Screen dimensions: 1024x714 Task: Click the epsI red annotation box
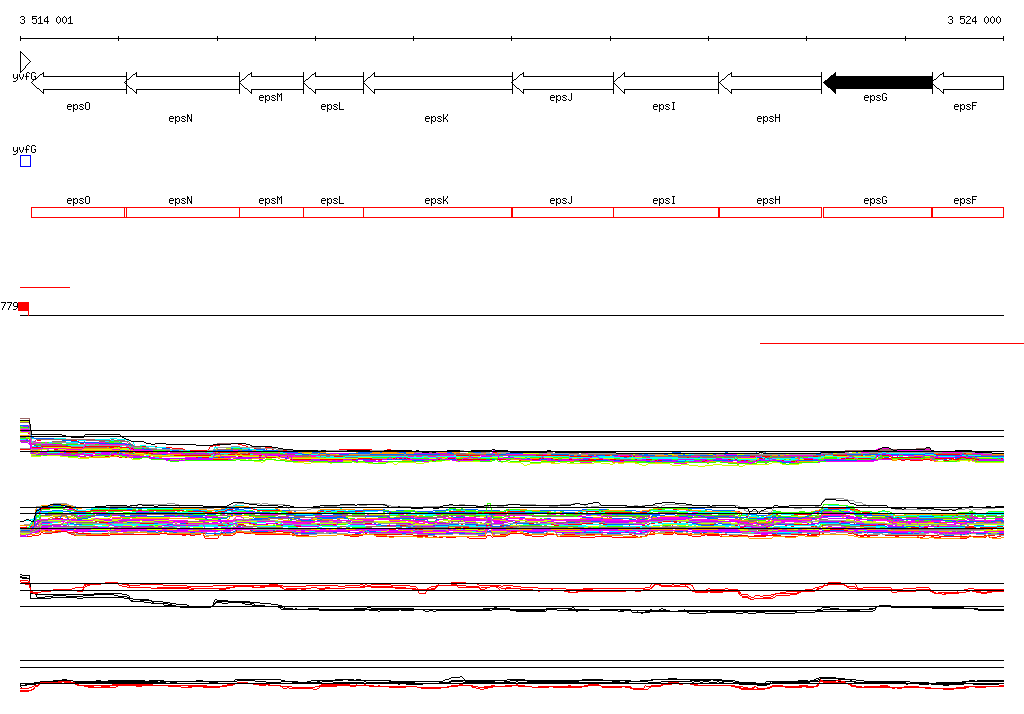[666, 212]
